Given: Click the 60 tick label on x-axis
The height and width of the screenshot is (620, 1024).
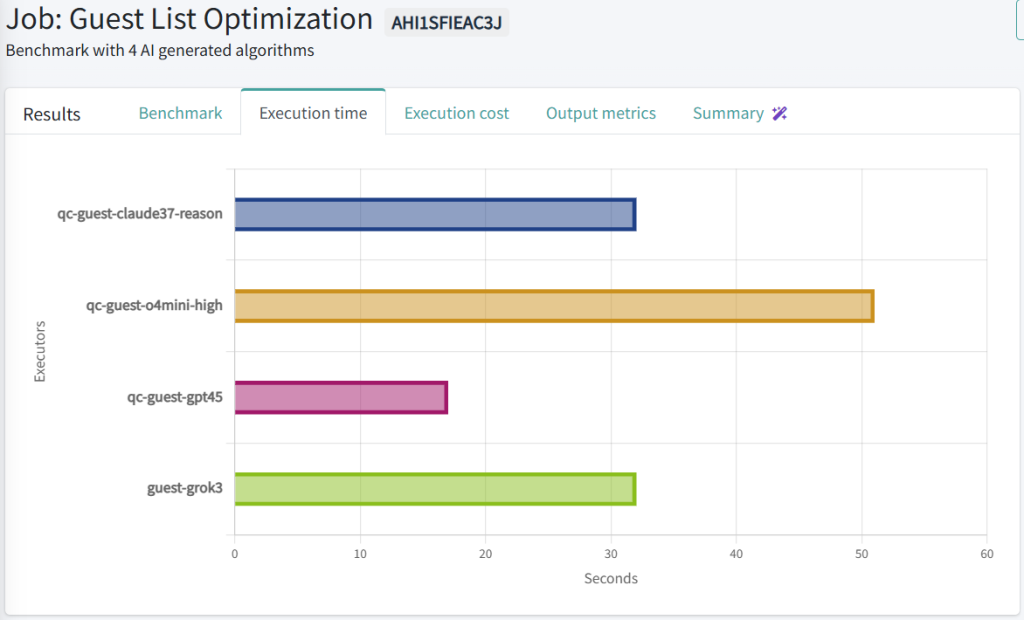Looking at the screenshot, I should (x=986, y=553).
